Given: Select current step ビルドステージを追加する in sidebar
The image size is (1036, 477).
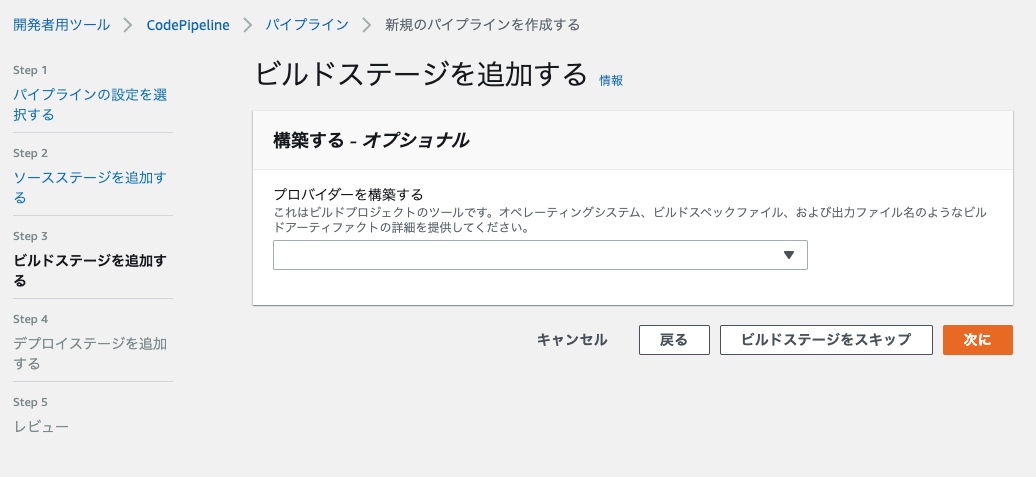Looking at the screenshot, I should click(x=89, y=270).
